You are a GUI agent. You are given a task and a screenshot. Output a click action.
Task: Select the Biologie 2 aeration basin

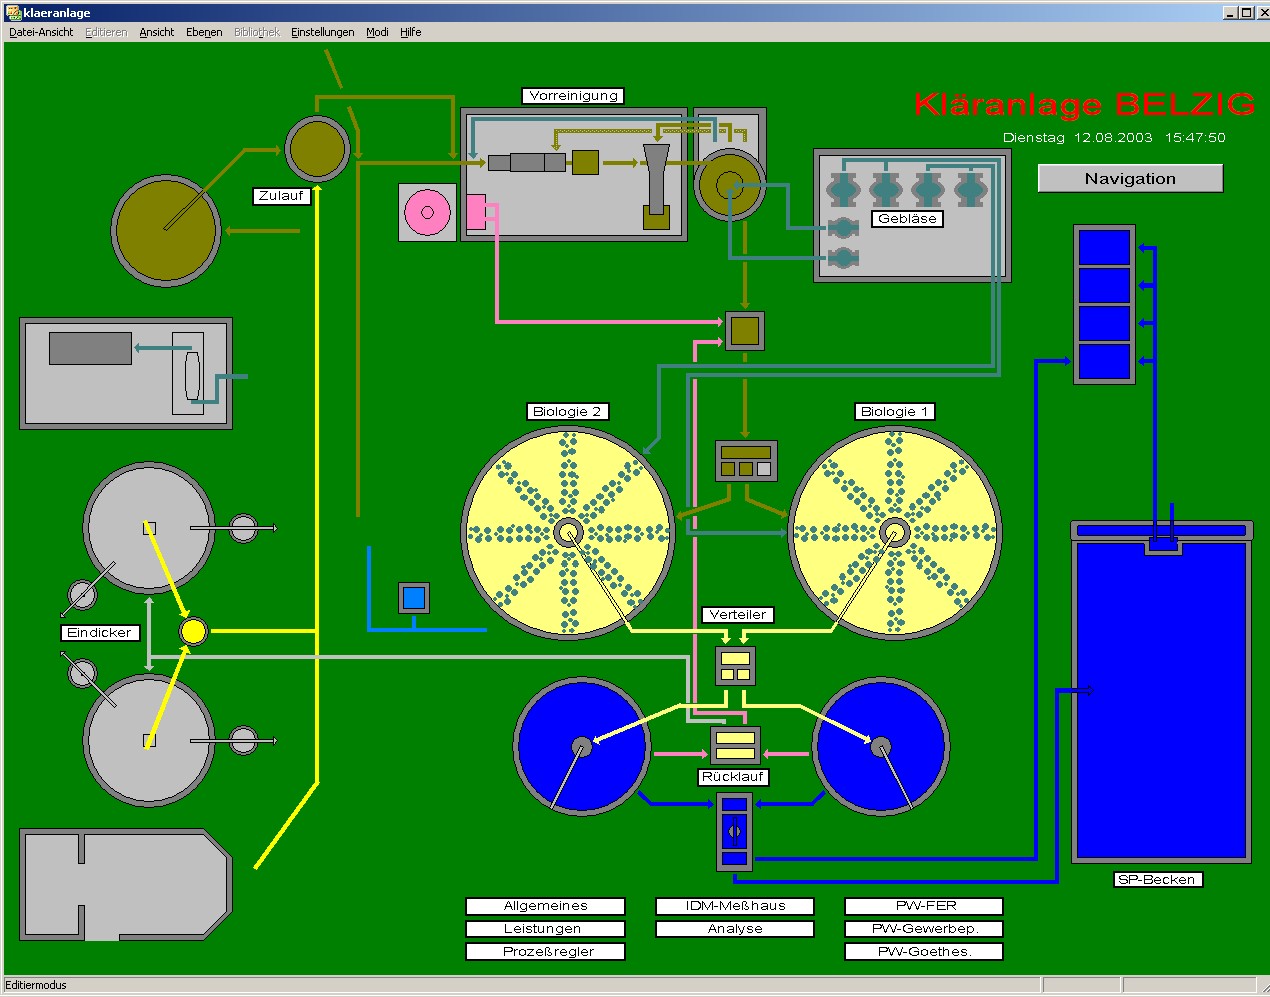(568, 533)
